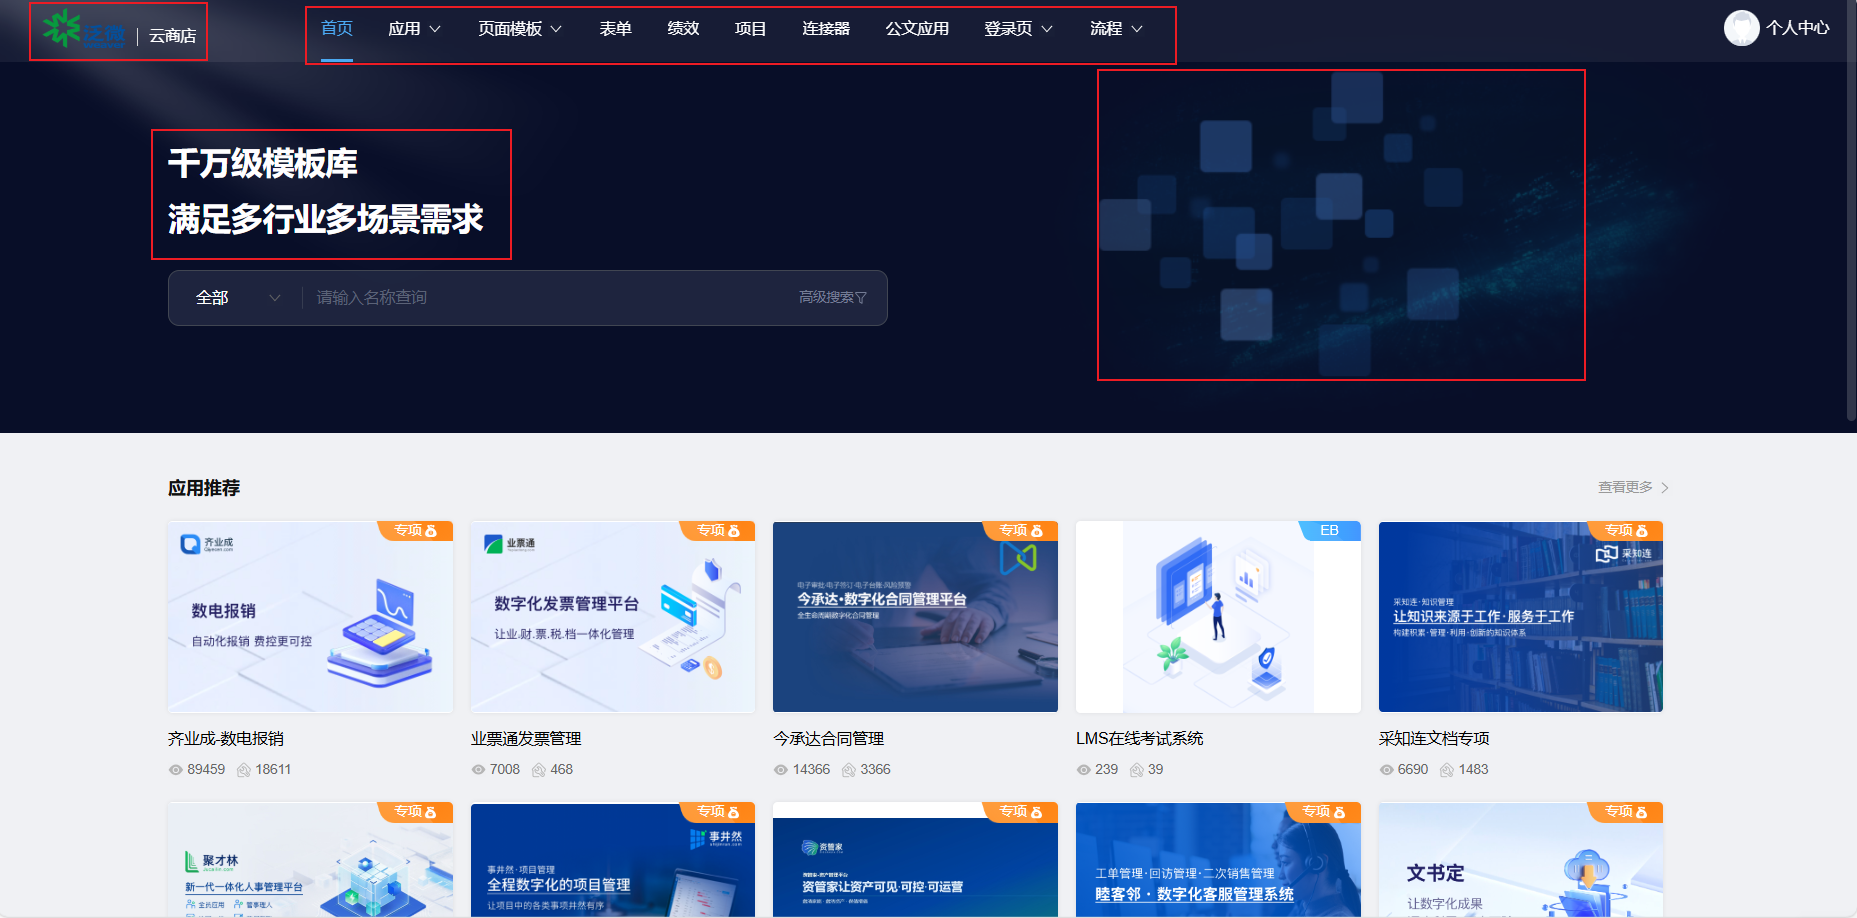The image size is (1857, 918).
Task: Open the 文书定 thumbnail
Action: (1521, 860)
